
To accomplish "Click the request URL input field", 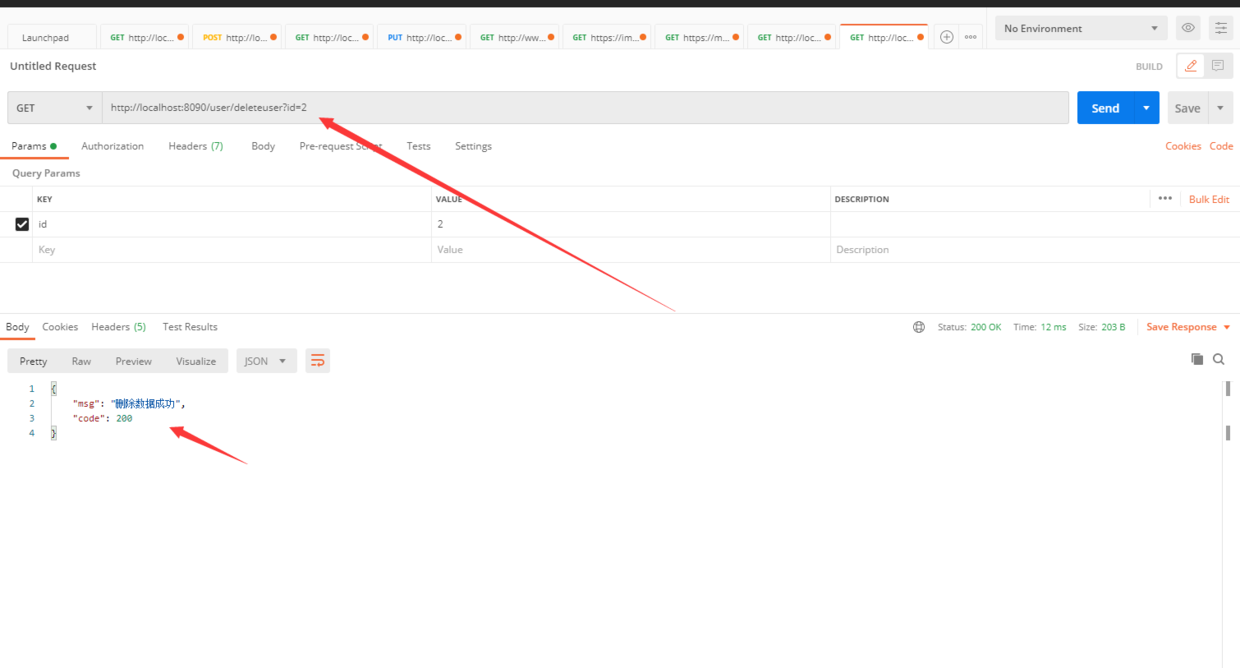I will pos(585,108).
